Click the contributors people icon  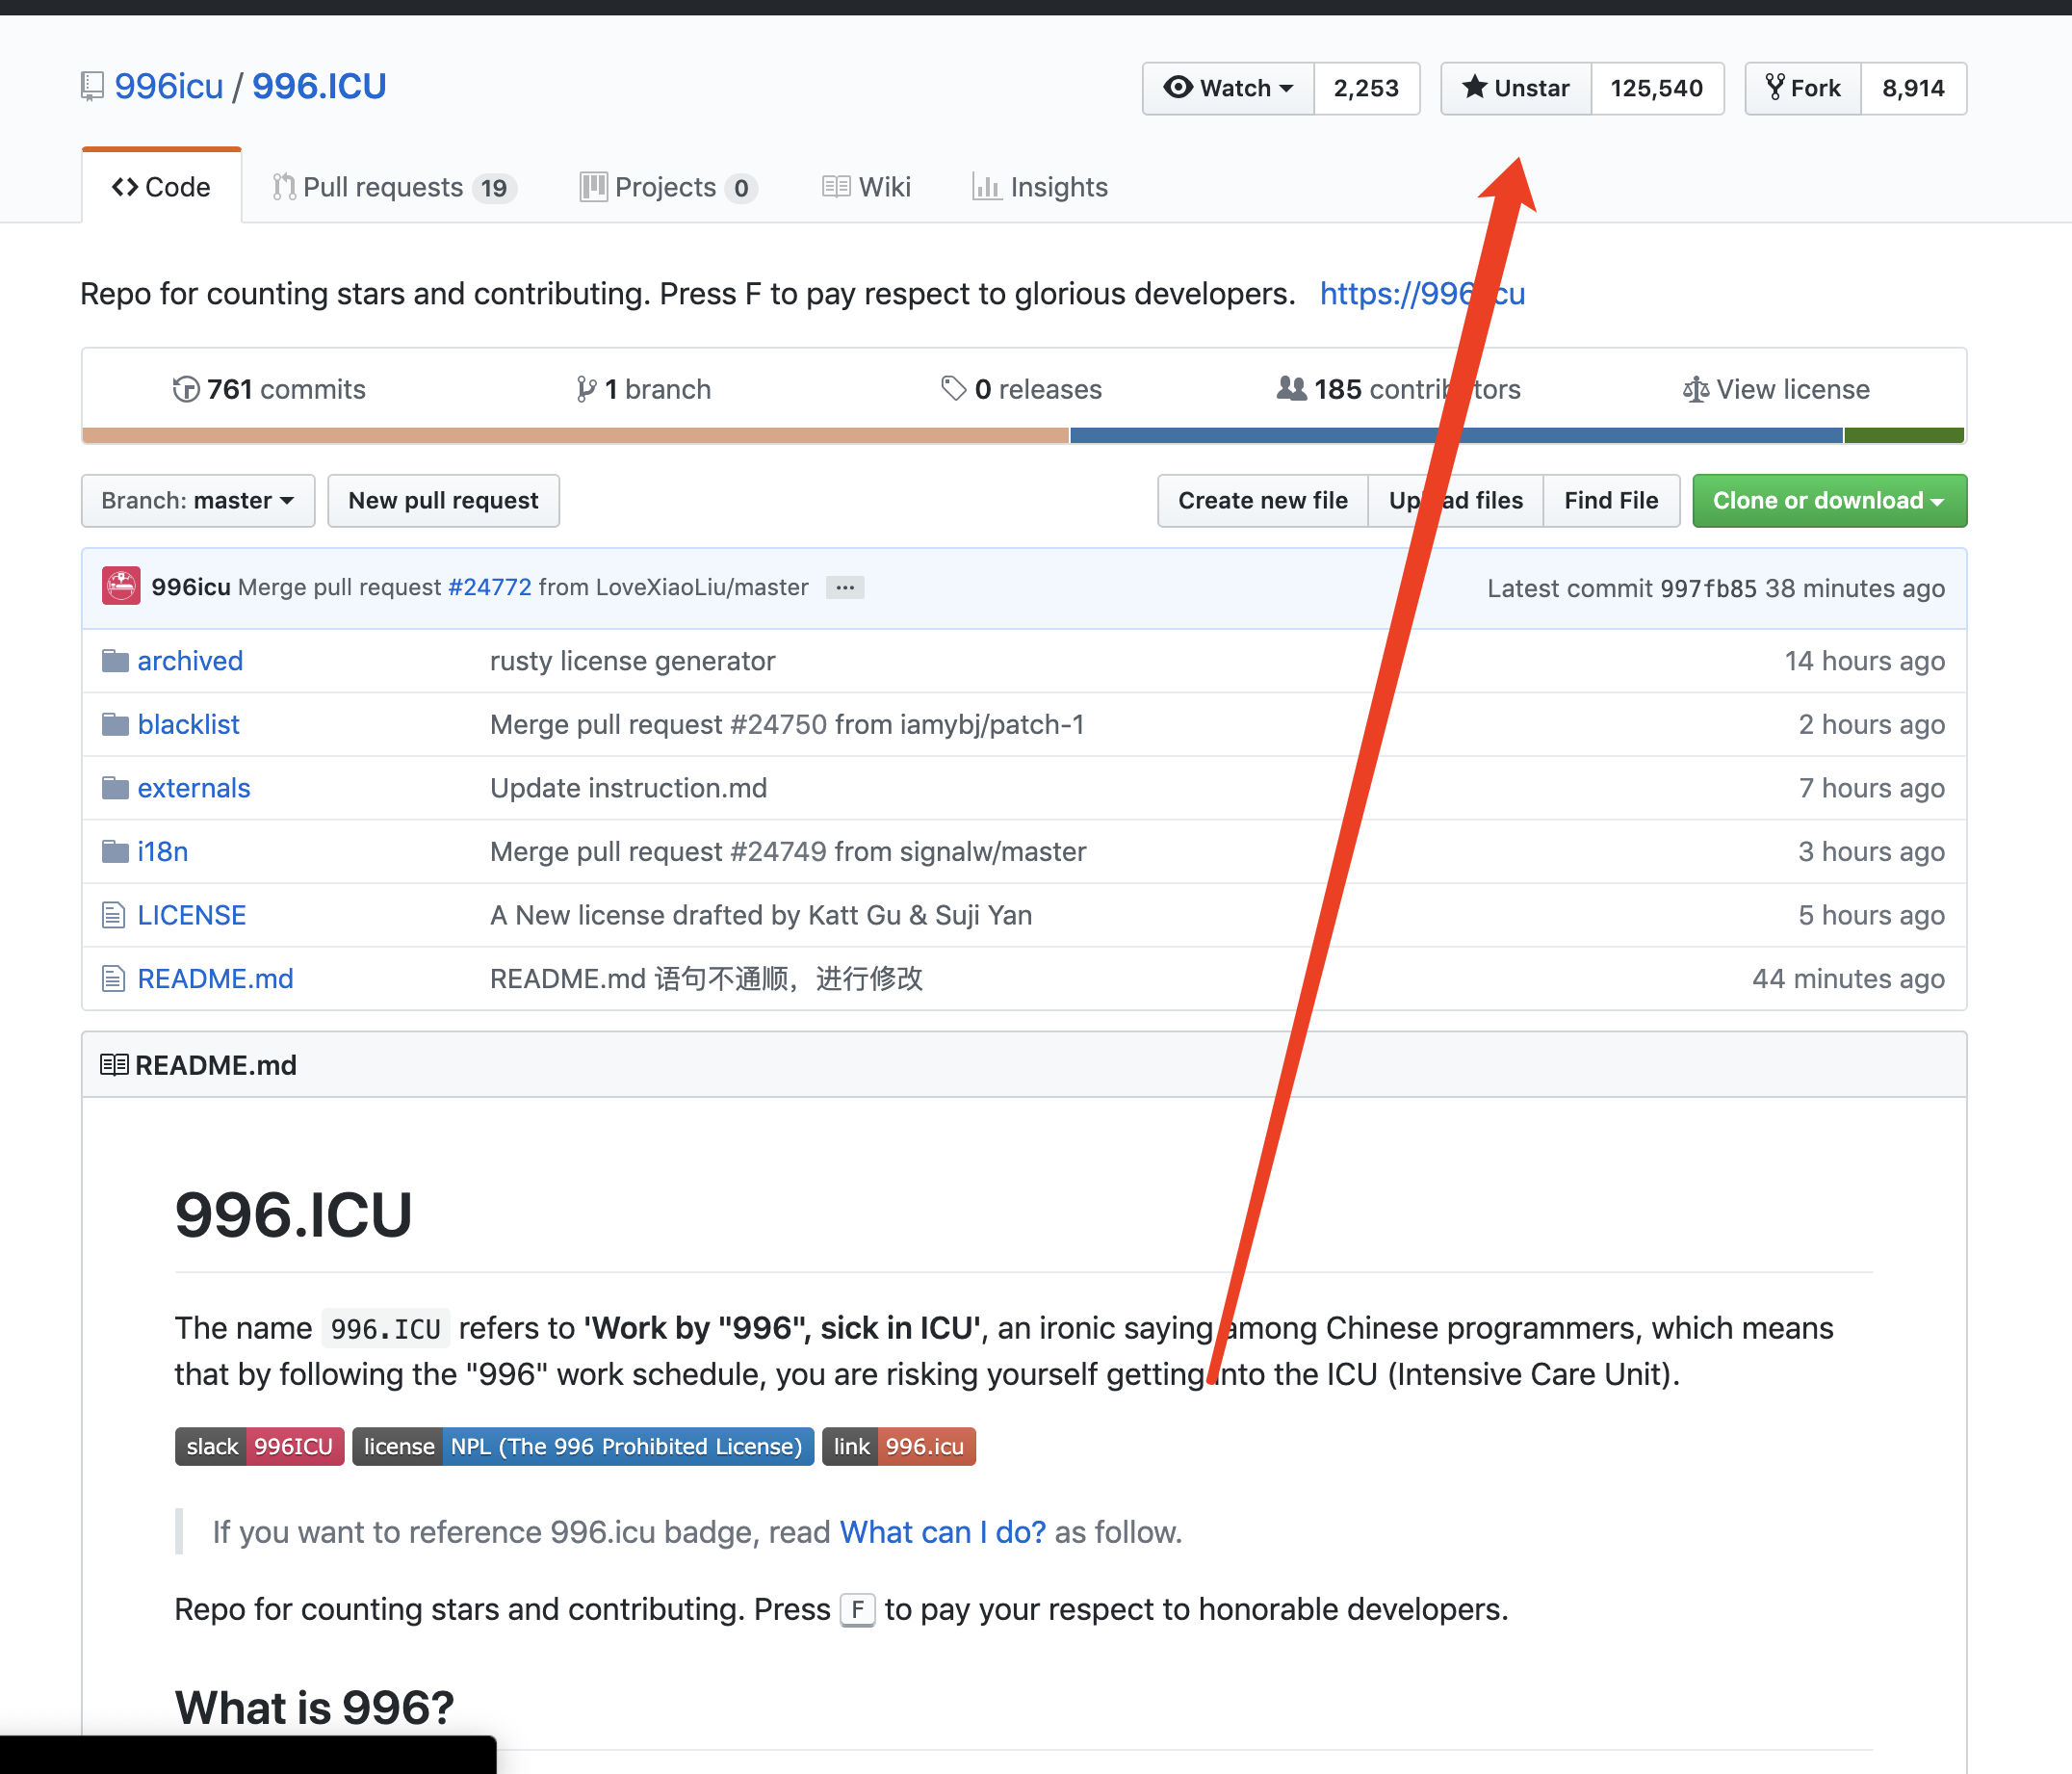pyautogui.click(x=1291, y=388)
